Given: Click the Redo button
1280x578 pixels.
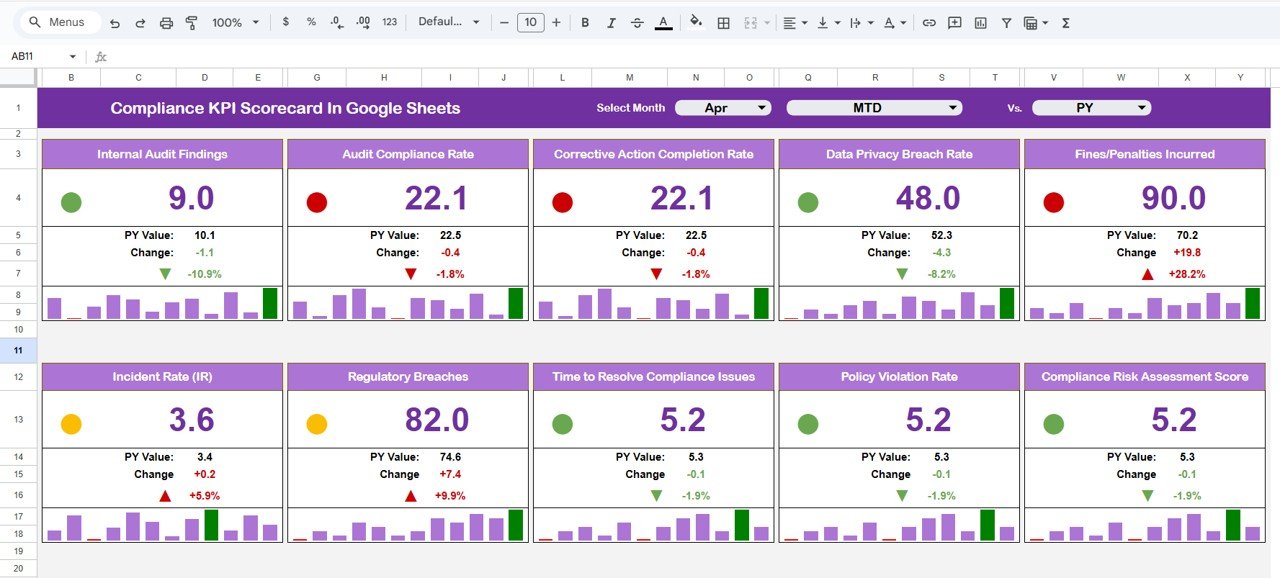Looking at the screenshot, I should click(x=140, y=22).
